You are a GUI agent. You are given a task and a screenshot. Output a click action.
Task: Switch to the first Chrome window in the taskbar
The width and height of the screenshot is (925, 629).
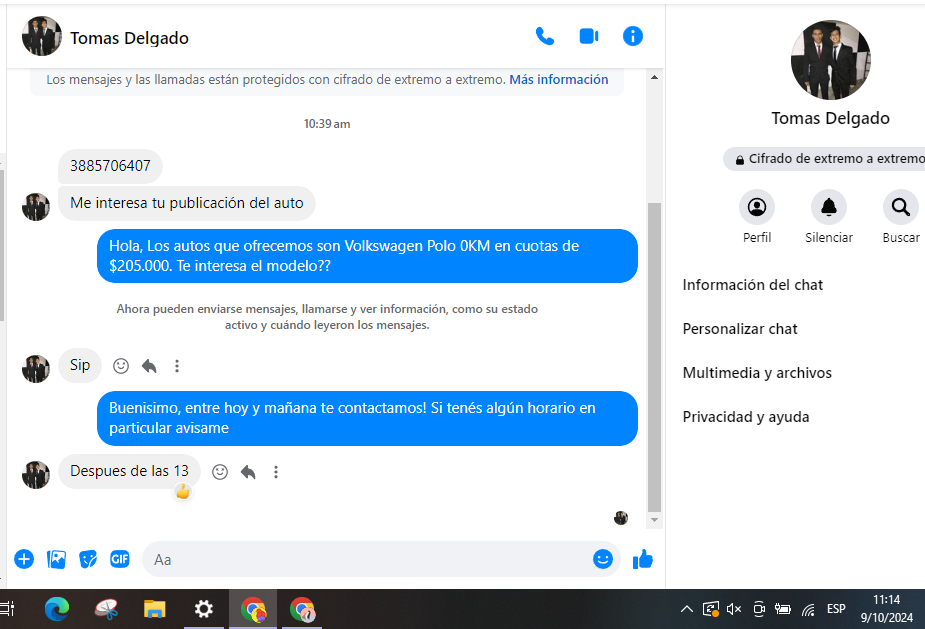[253, 609]
